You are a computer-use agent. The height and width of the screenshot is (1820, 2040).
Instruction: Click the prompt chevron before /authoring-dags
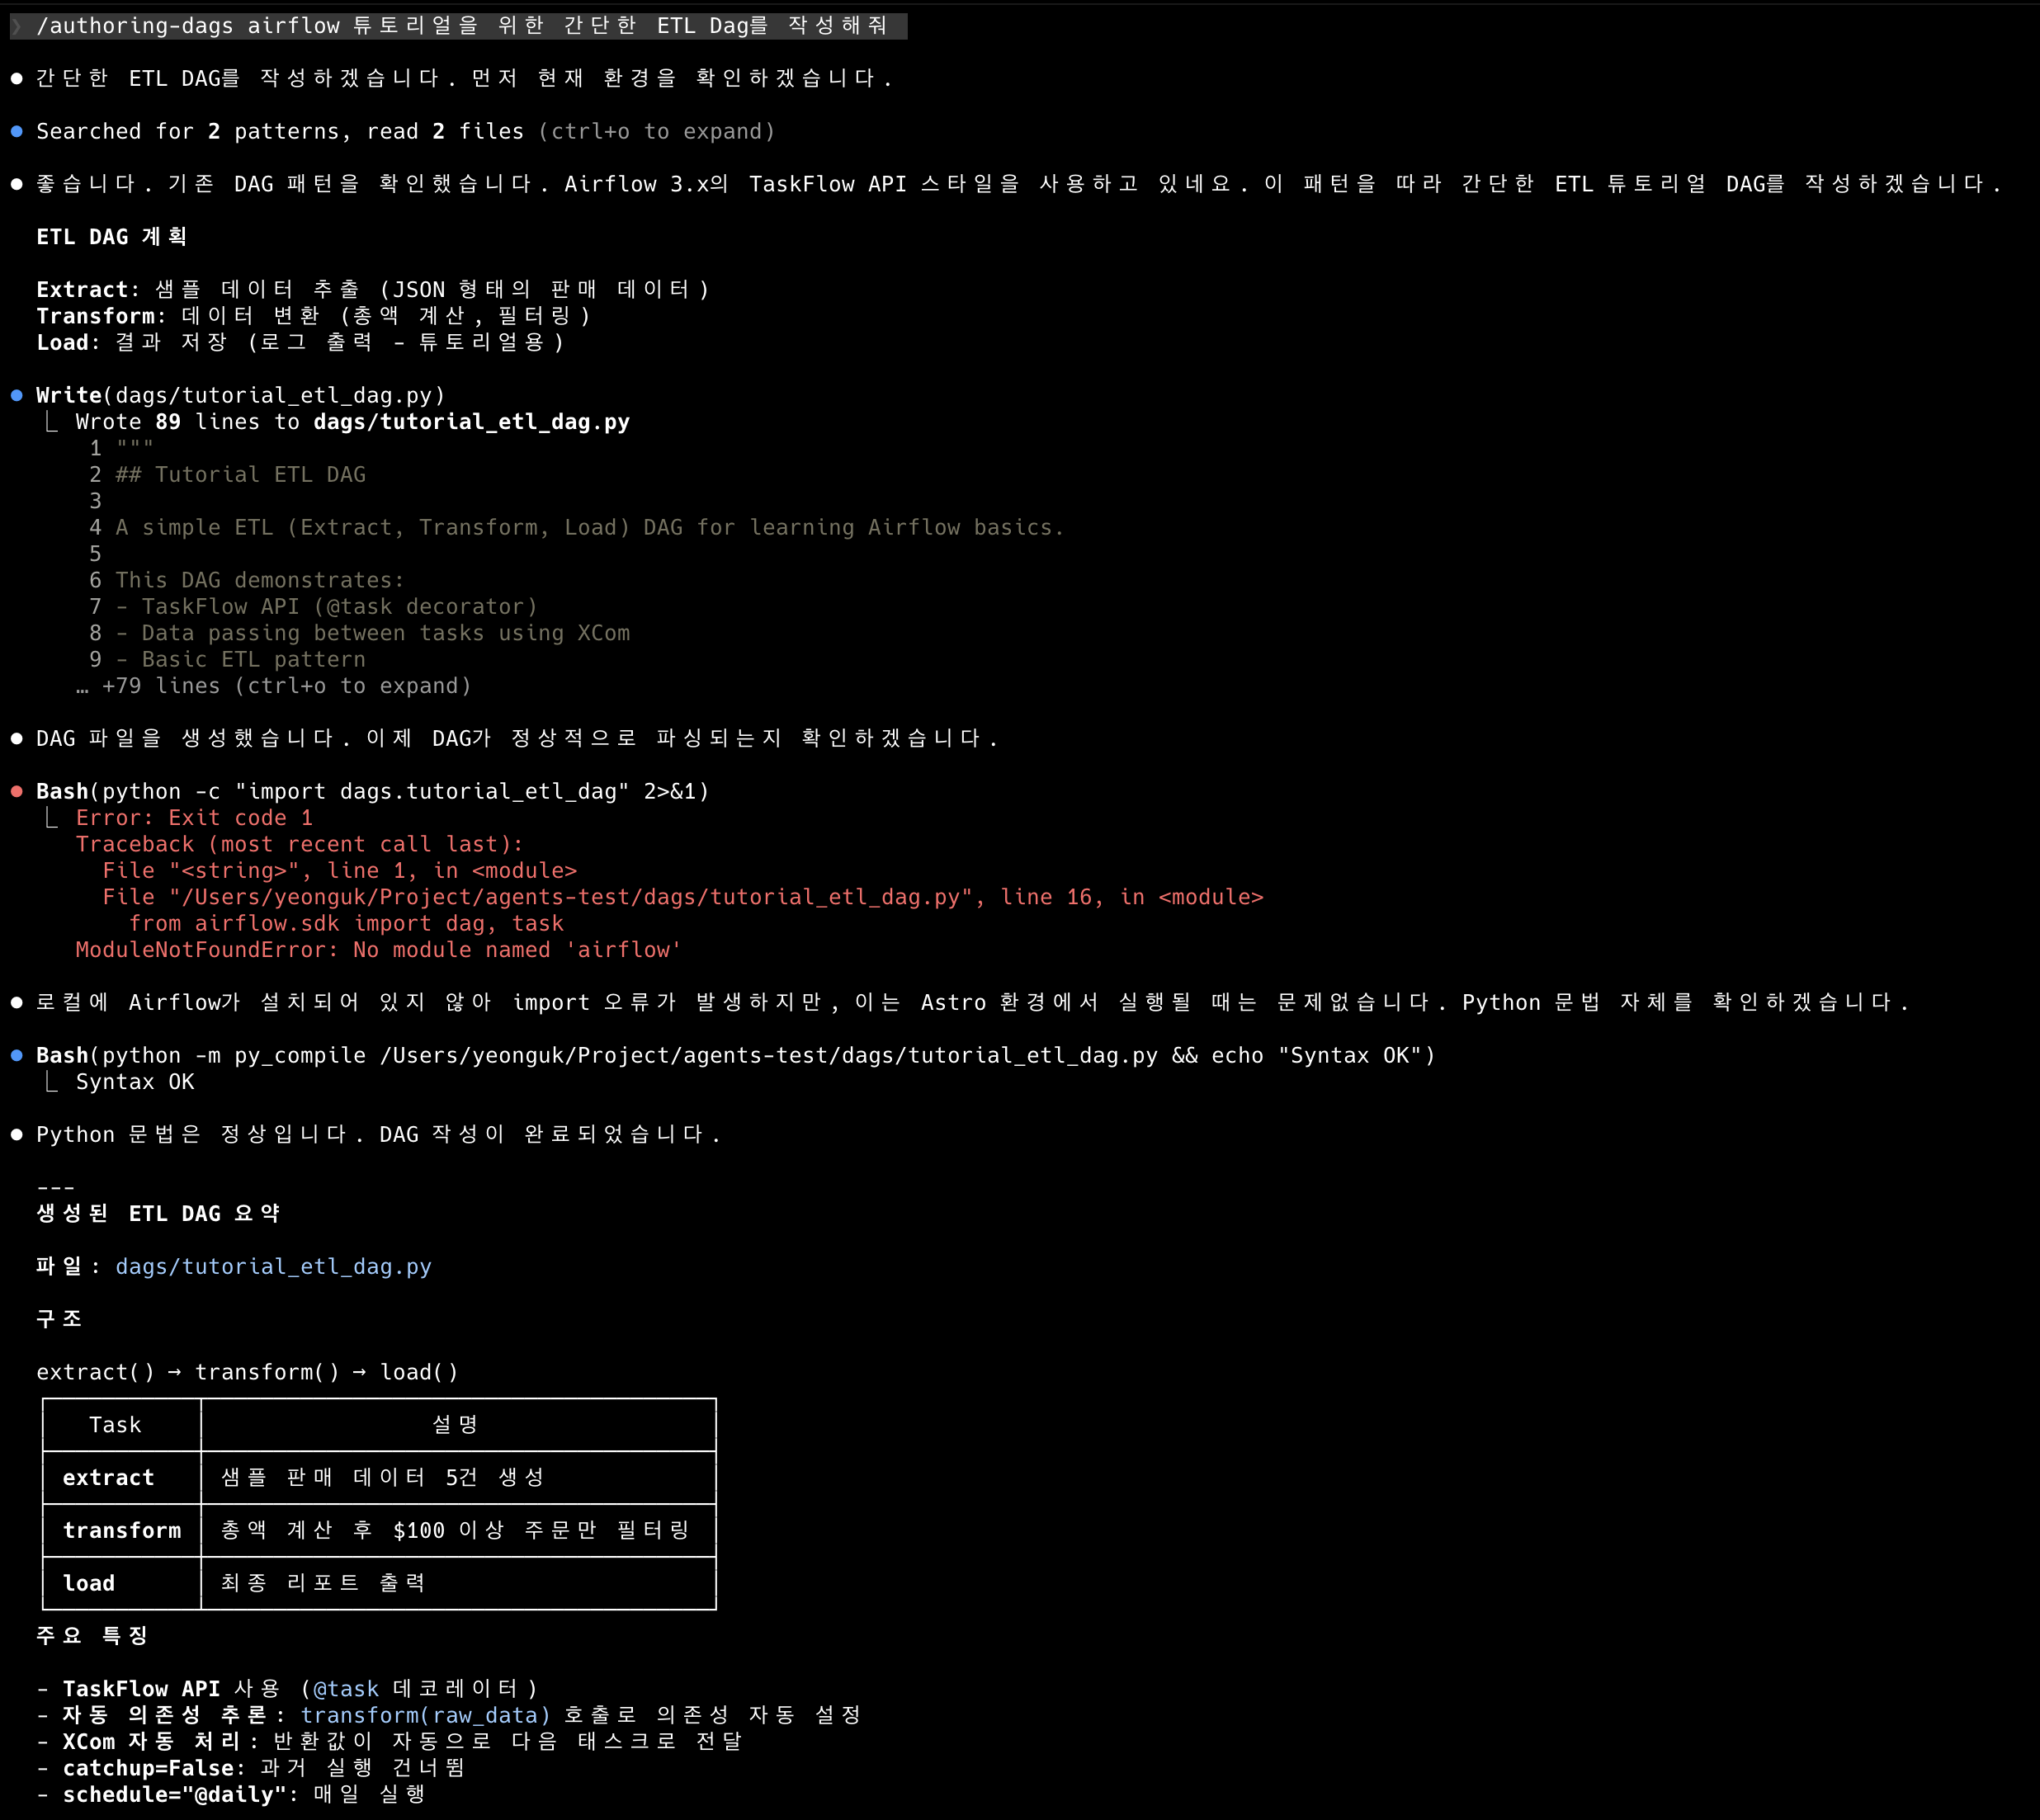click(17, 26)
